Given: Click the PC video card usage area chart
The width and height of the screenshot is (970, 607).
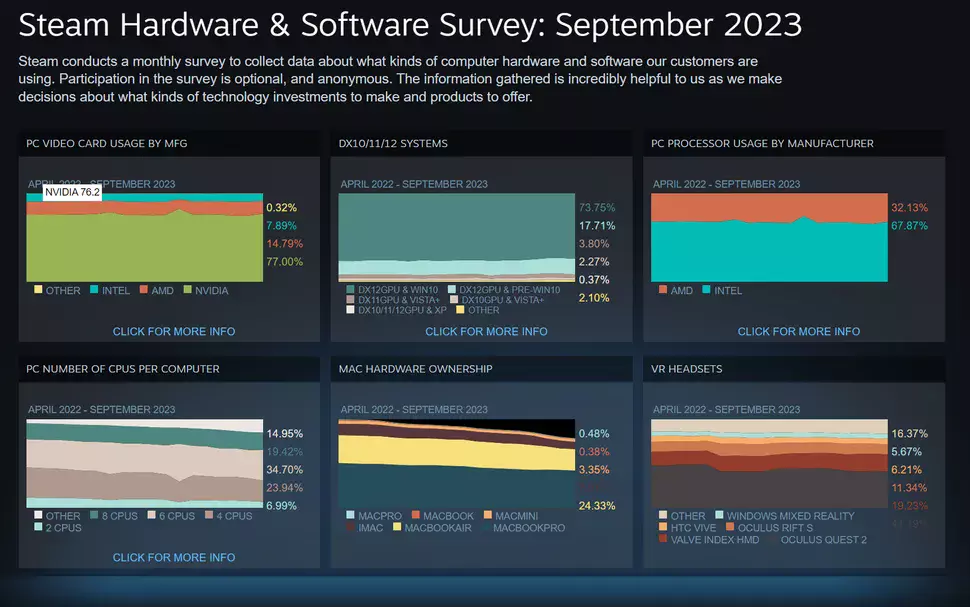Looking at the screenshot, I should (145, 238).
